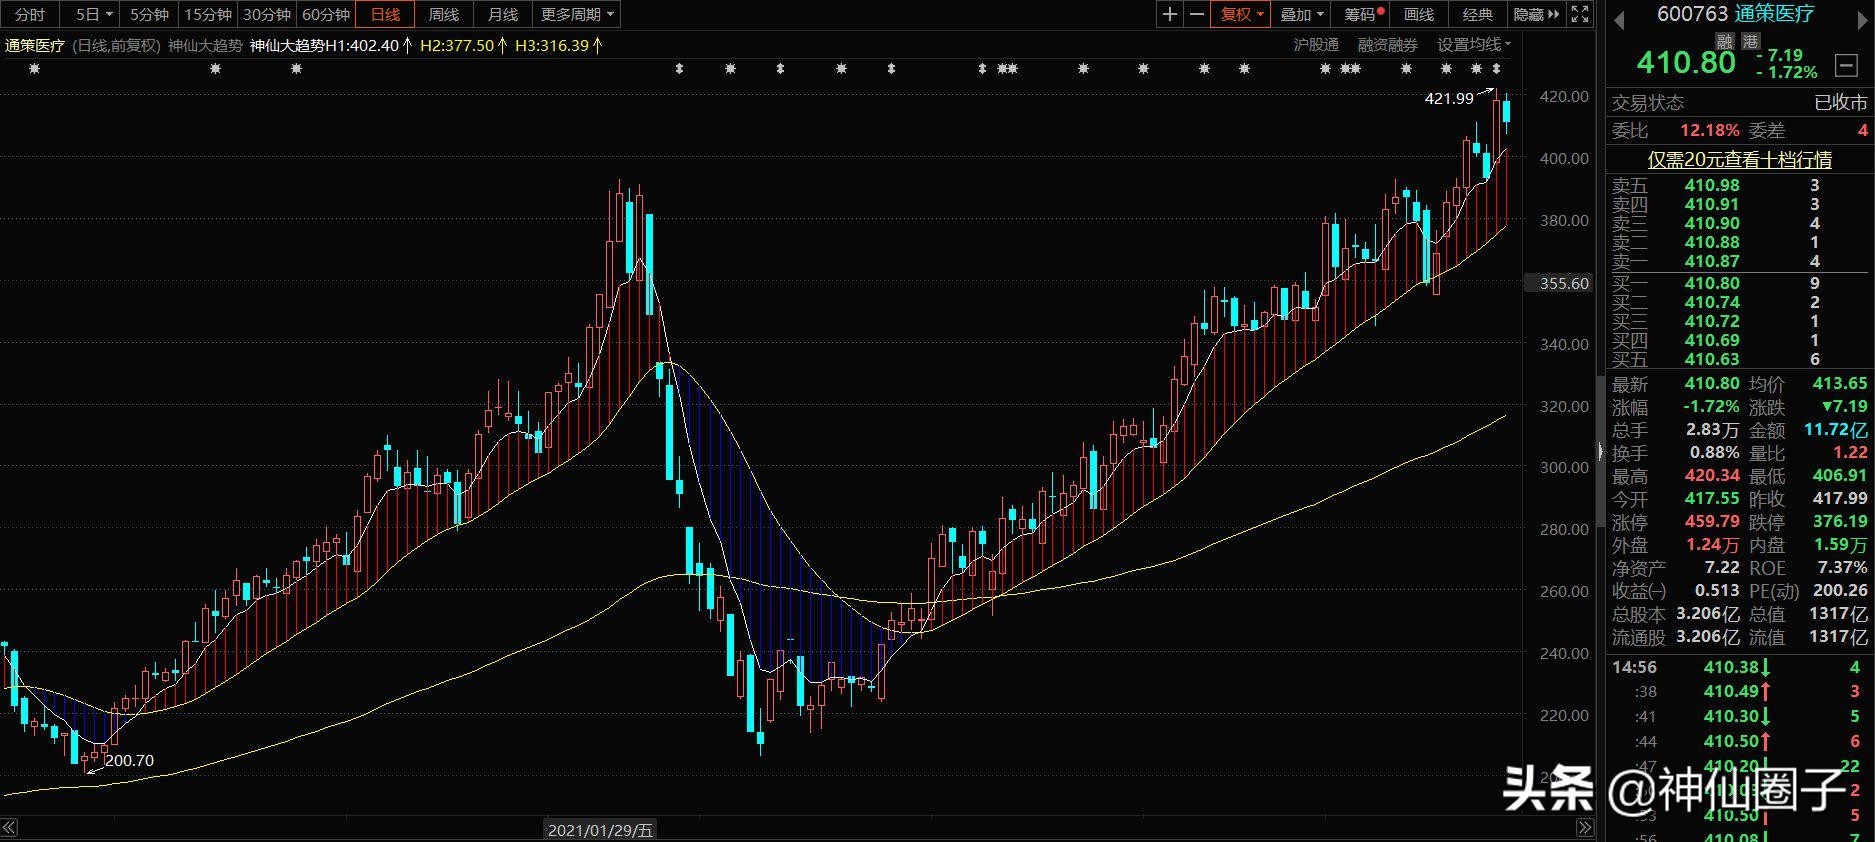Click the 200.70 low price label
This screenshot has width=1875, height=842.
(x=130, y=761)
